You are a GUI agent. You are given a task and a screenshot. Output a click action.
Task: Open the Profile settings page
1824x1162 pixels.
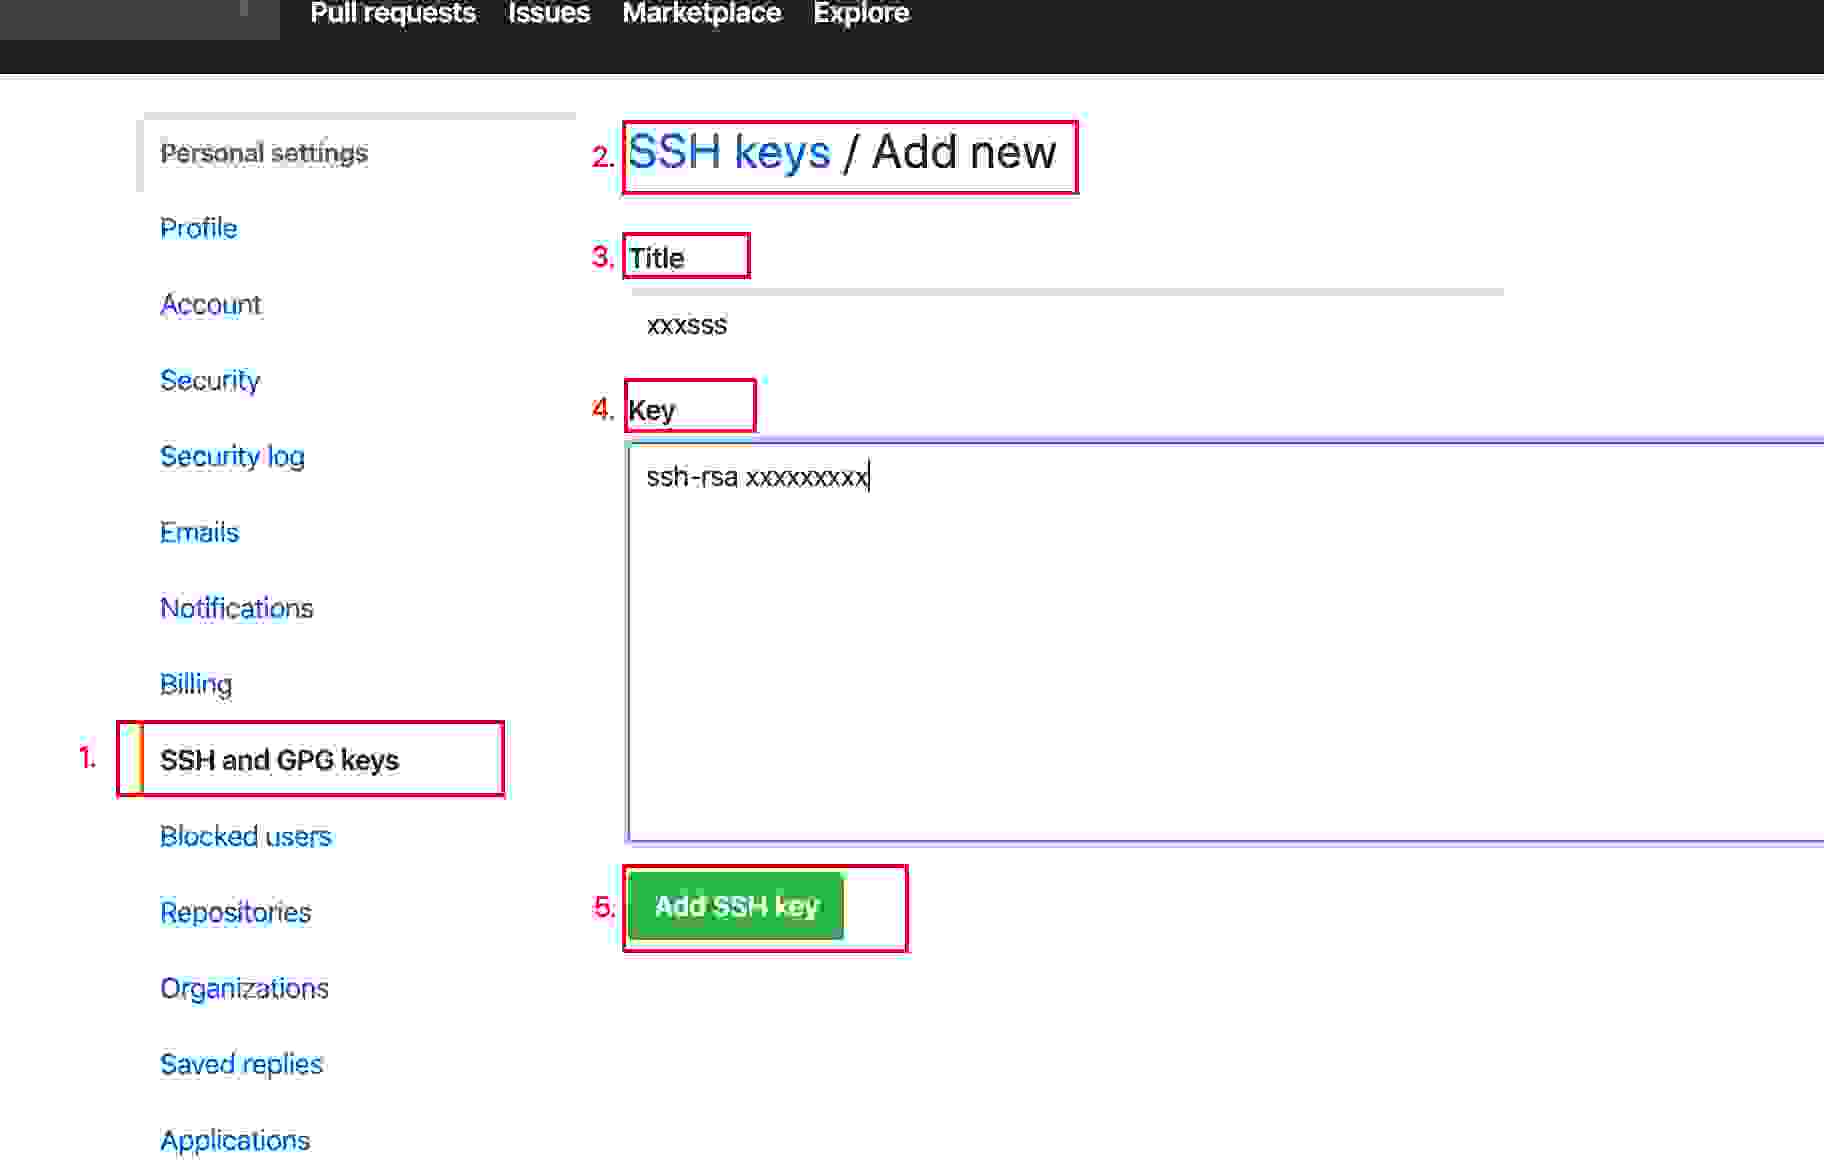[198, 228]
